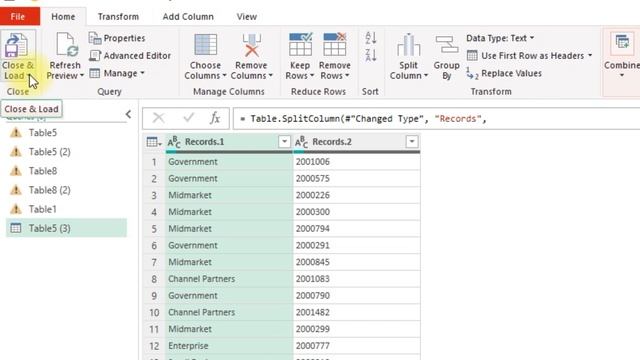Sort descending Z to A
The width and height of the screenshot is (640, 360).
[371, 55]
